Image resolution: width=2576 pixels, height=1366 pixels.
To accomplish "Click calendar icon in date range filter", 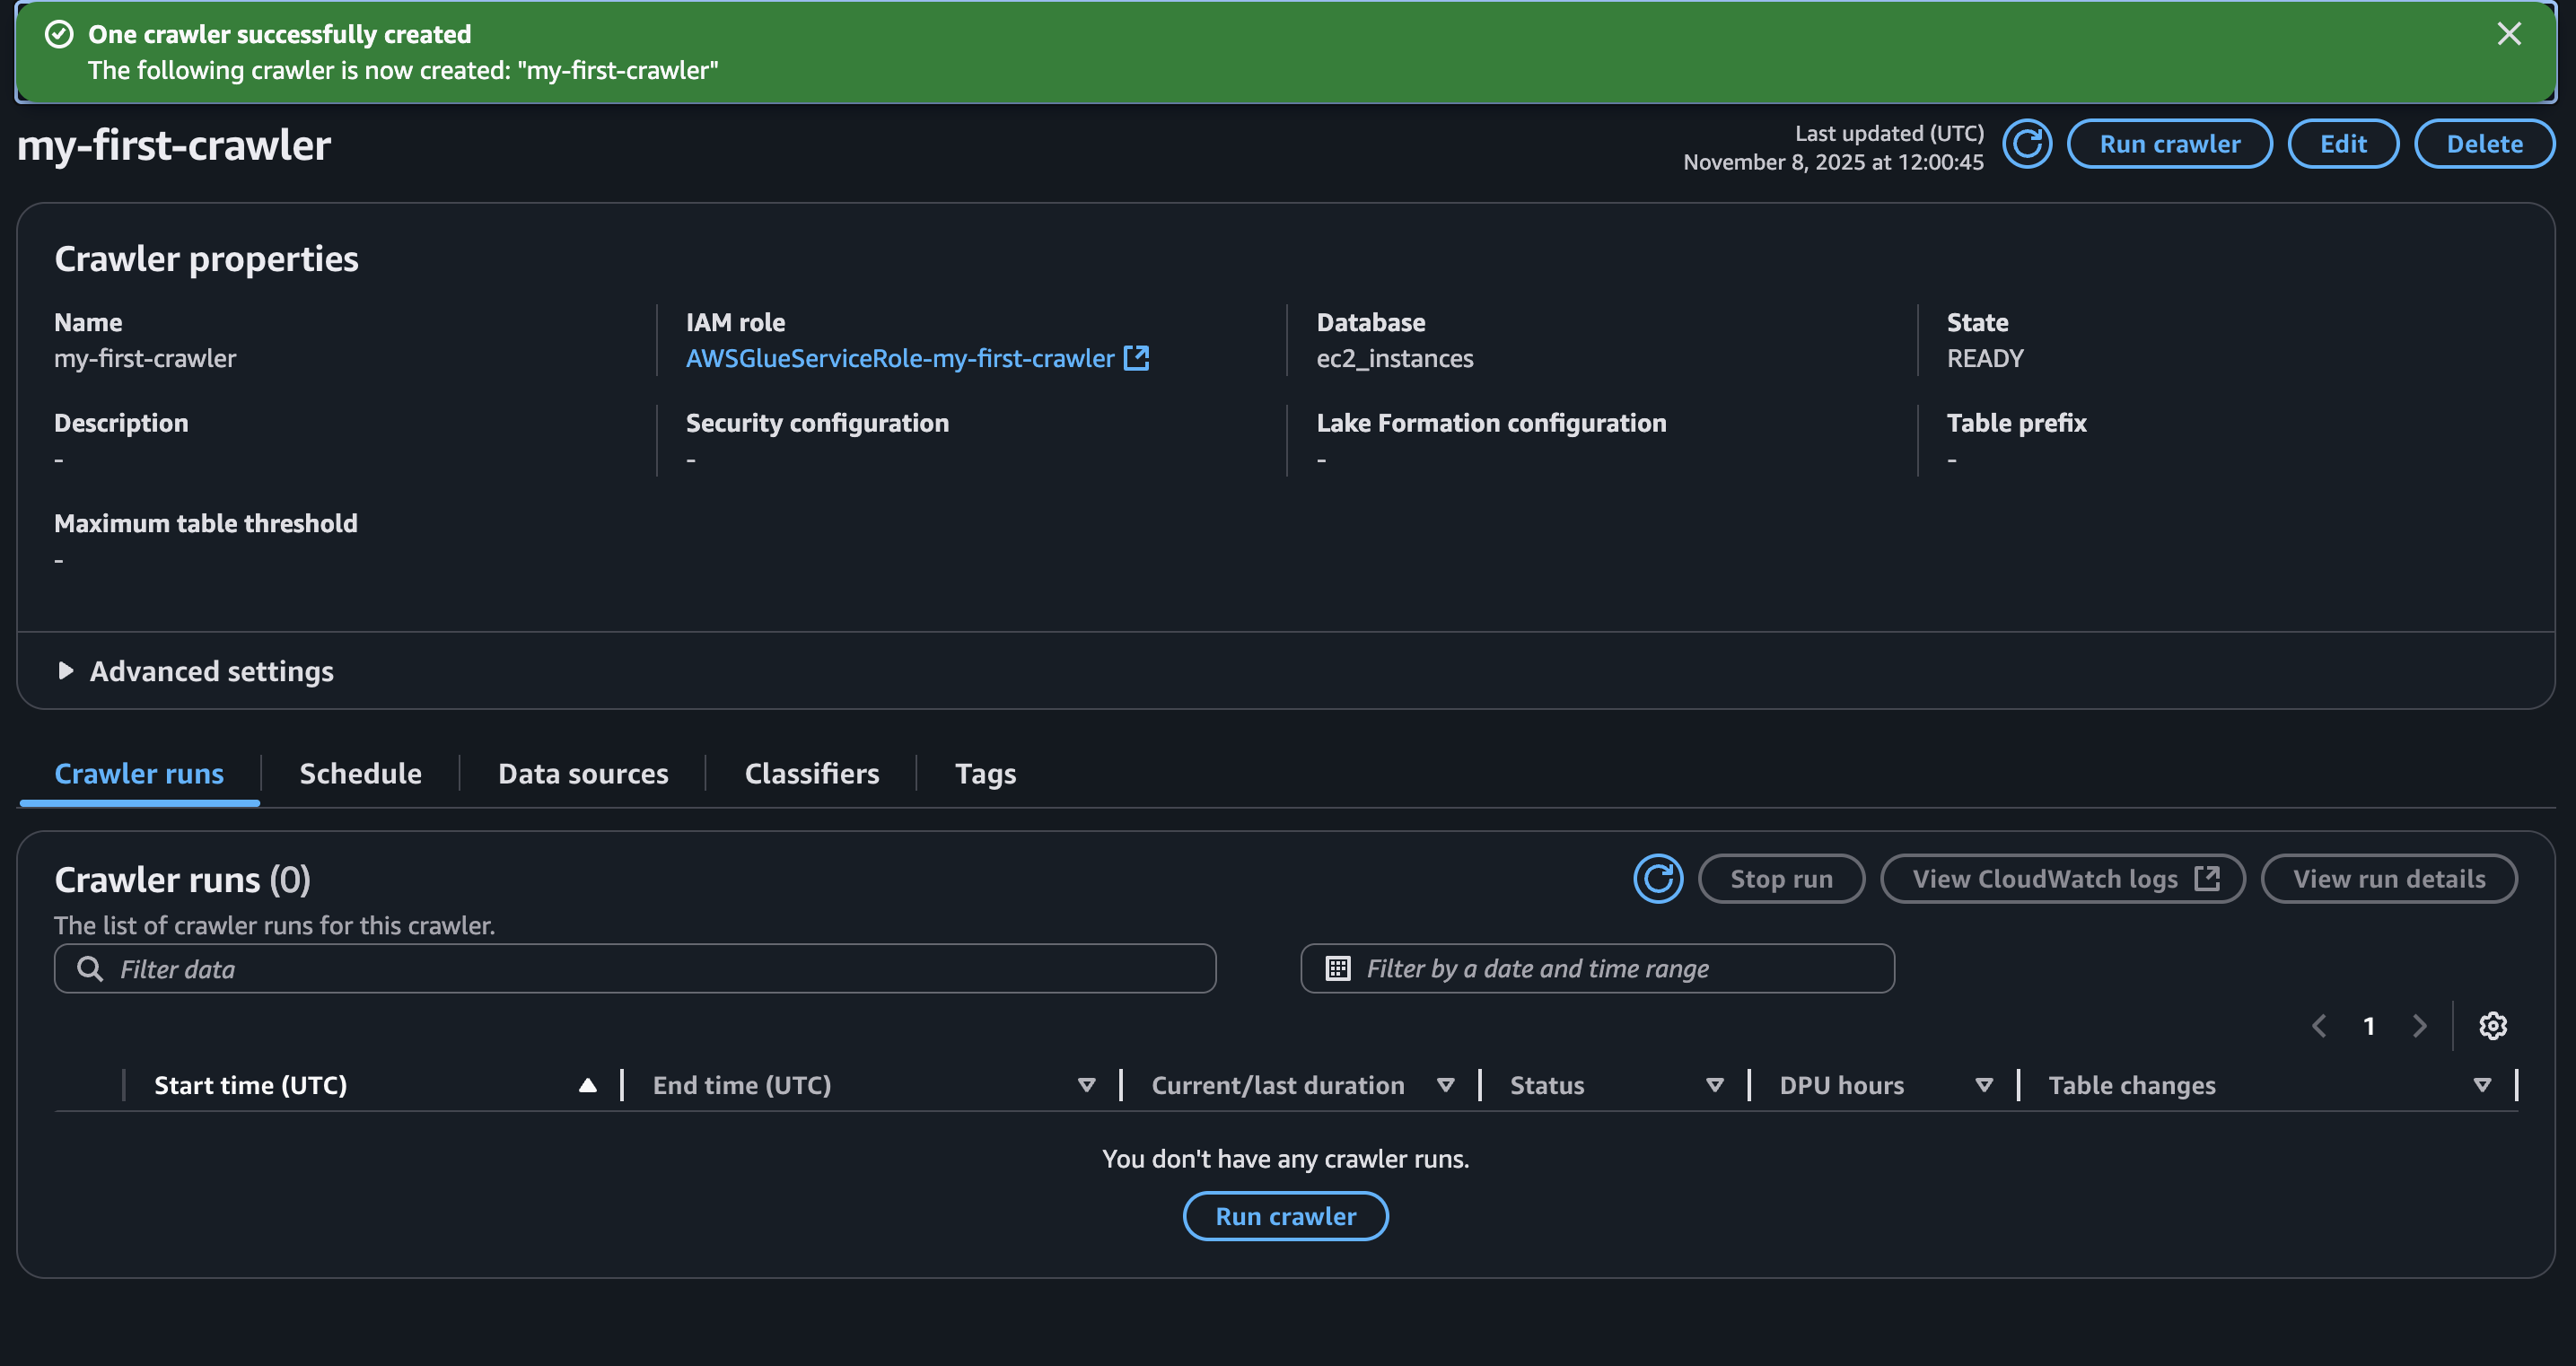I will click(x=1337, y=968).
